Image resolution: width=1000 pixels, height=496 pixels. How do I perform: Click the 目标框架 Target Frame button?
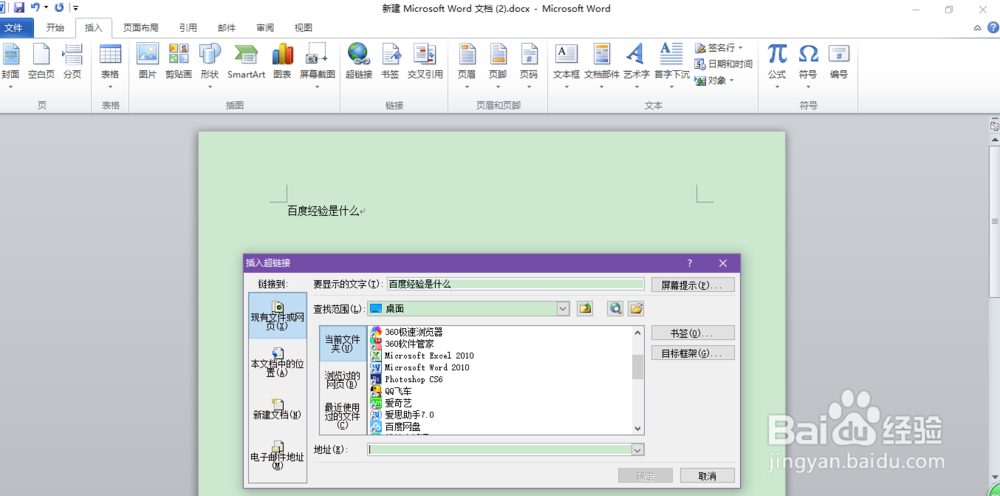coord(693,353)
